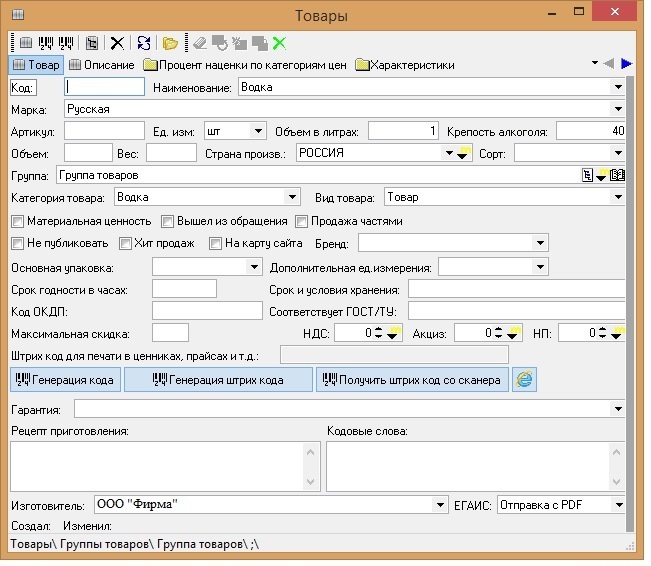Switch to the Товар tab
This screenshot has width=651, height=566.
[x=36, y=65]
